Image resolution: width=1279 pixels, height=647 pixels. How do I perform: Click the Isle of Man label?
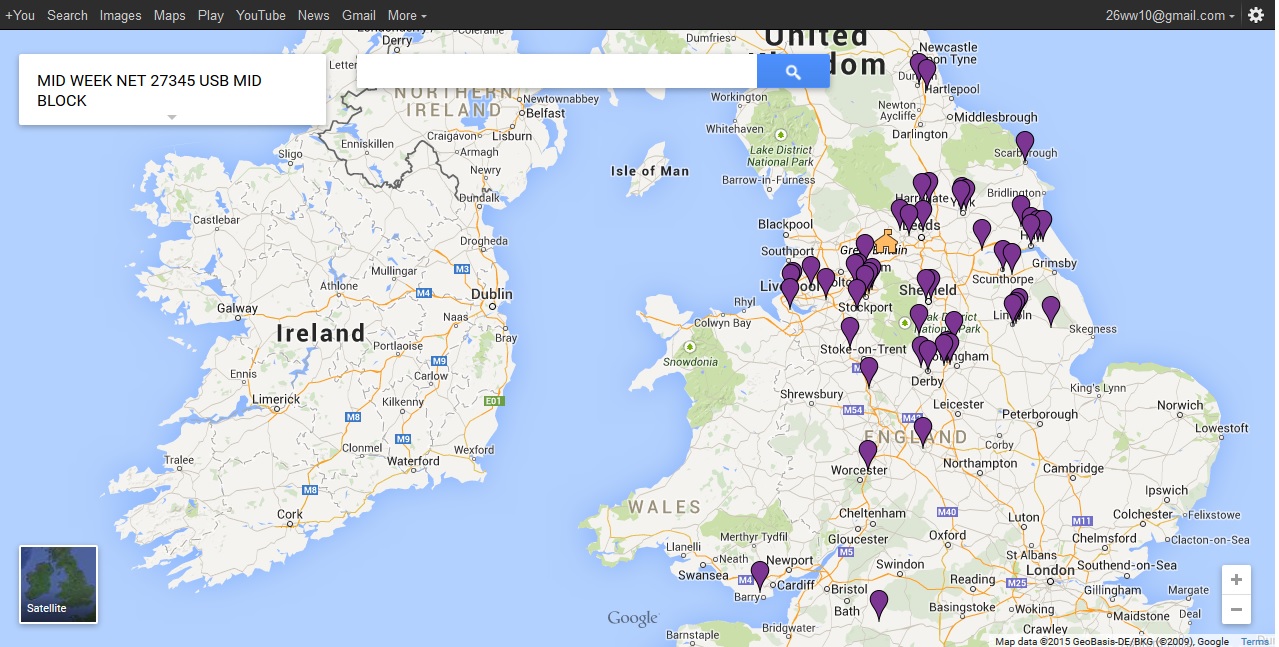tap(650, 171)
